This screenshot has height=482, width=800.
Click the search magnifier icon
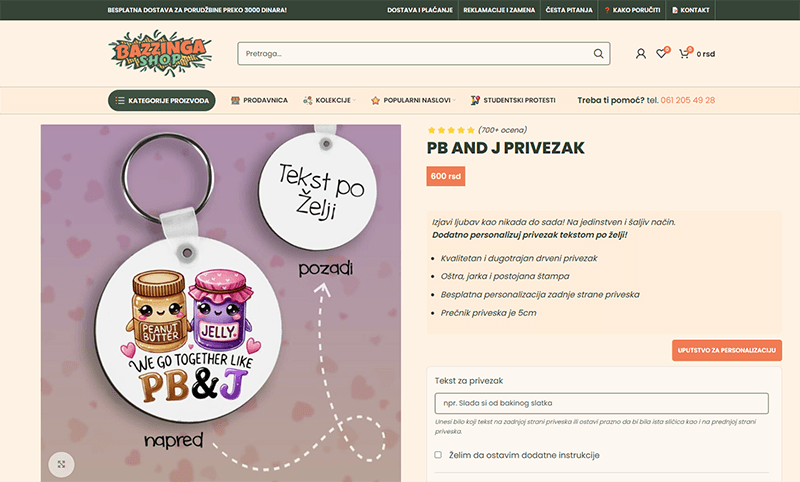(x=598, y=54)
